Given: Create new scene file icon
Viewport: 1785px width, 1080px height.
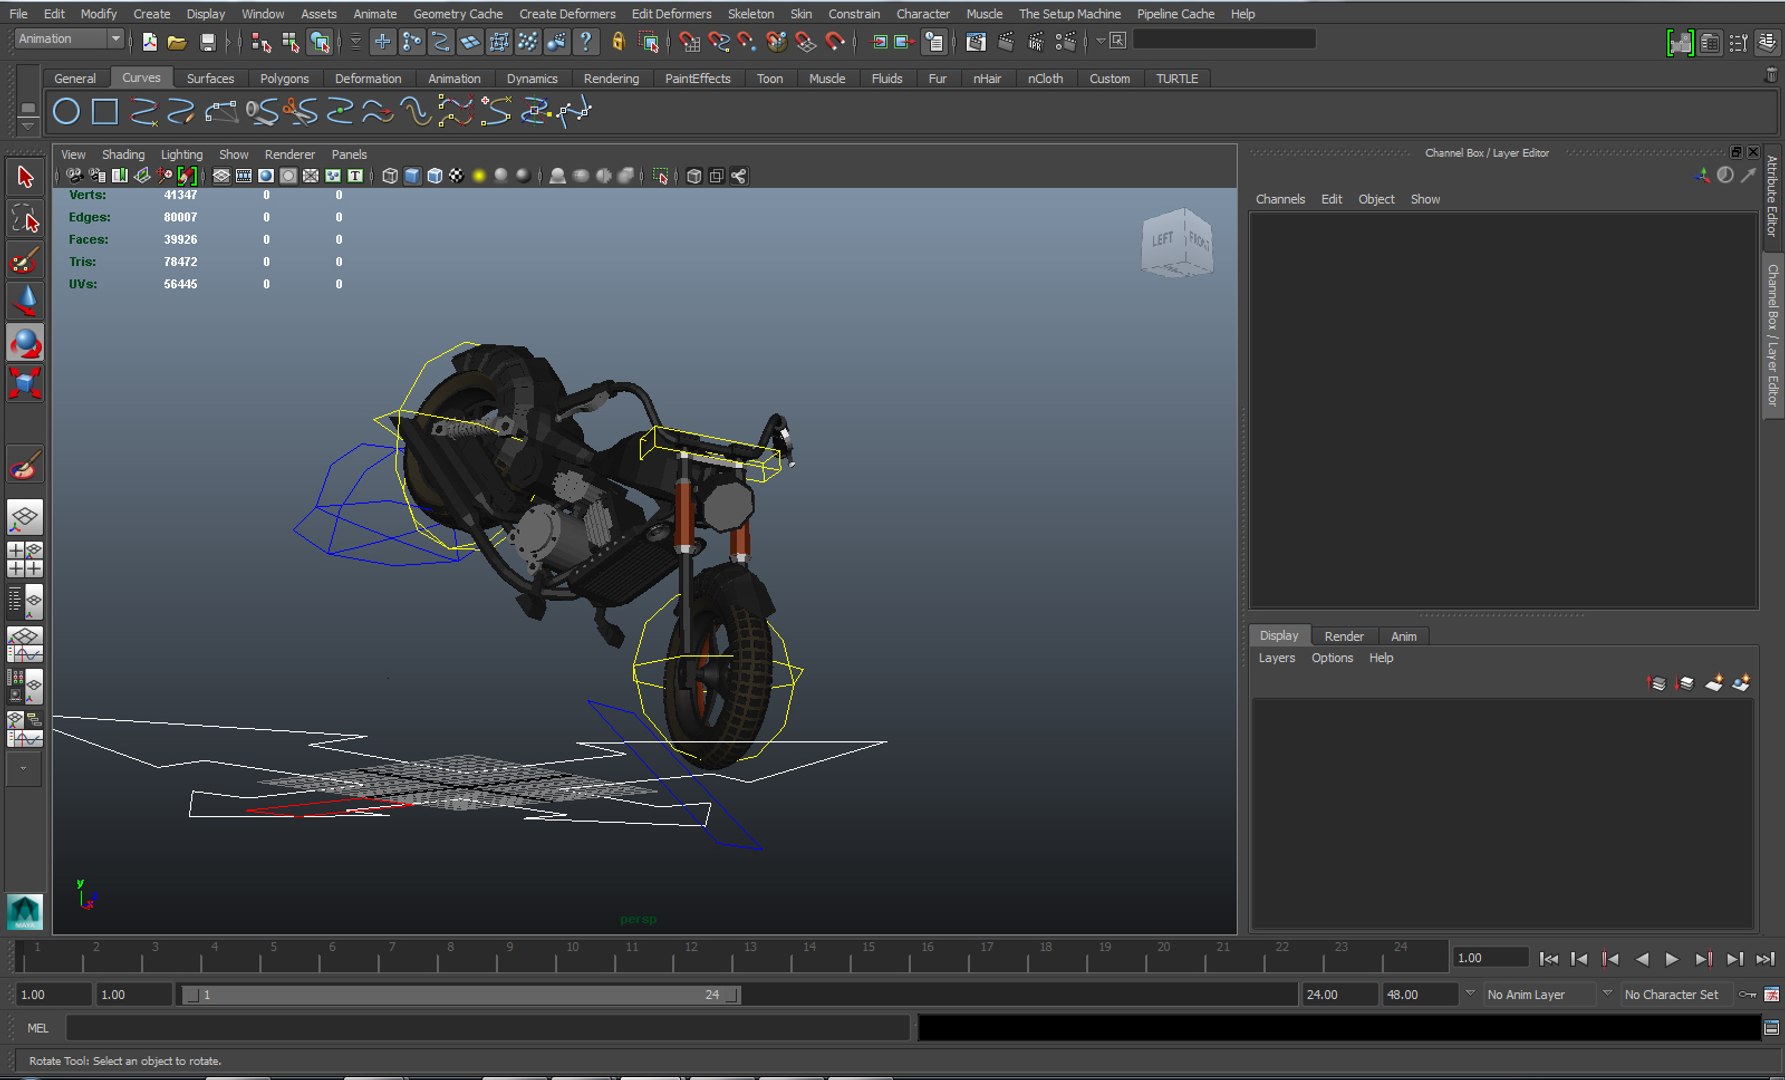Looking at the screenshot, I should [x=149, y=41].
